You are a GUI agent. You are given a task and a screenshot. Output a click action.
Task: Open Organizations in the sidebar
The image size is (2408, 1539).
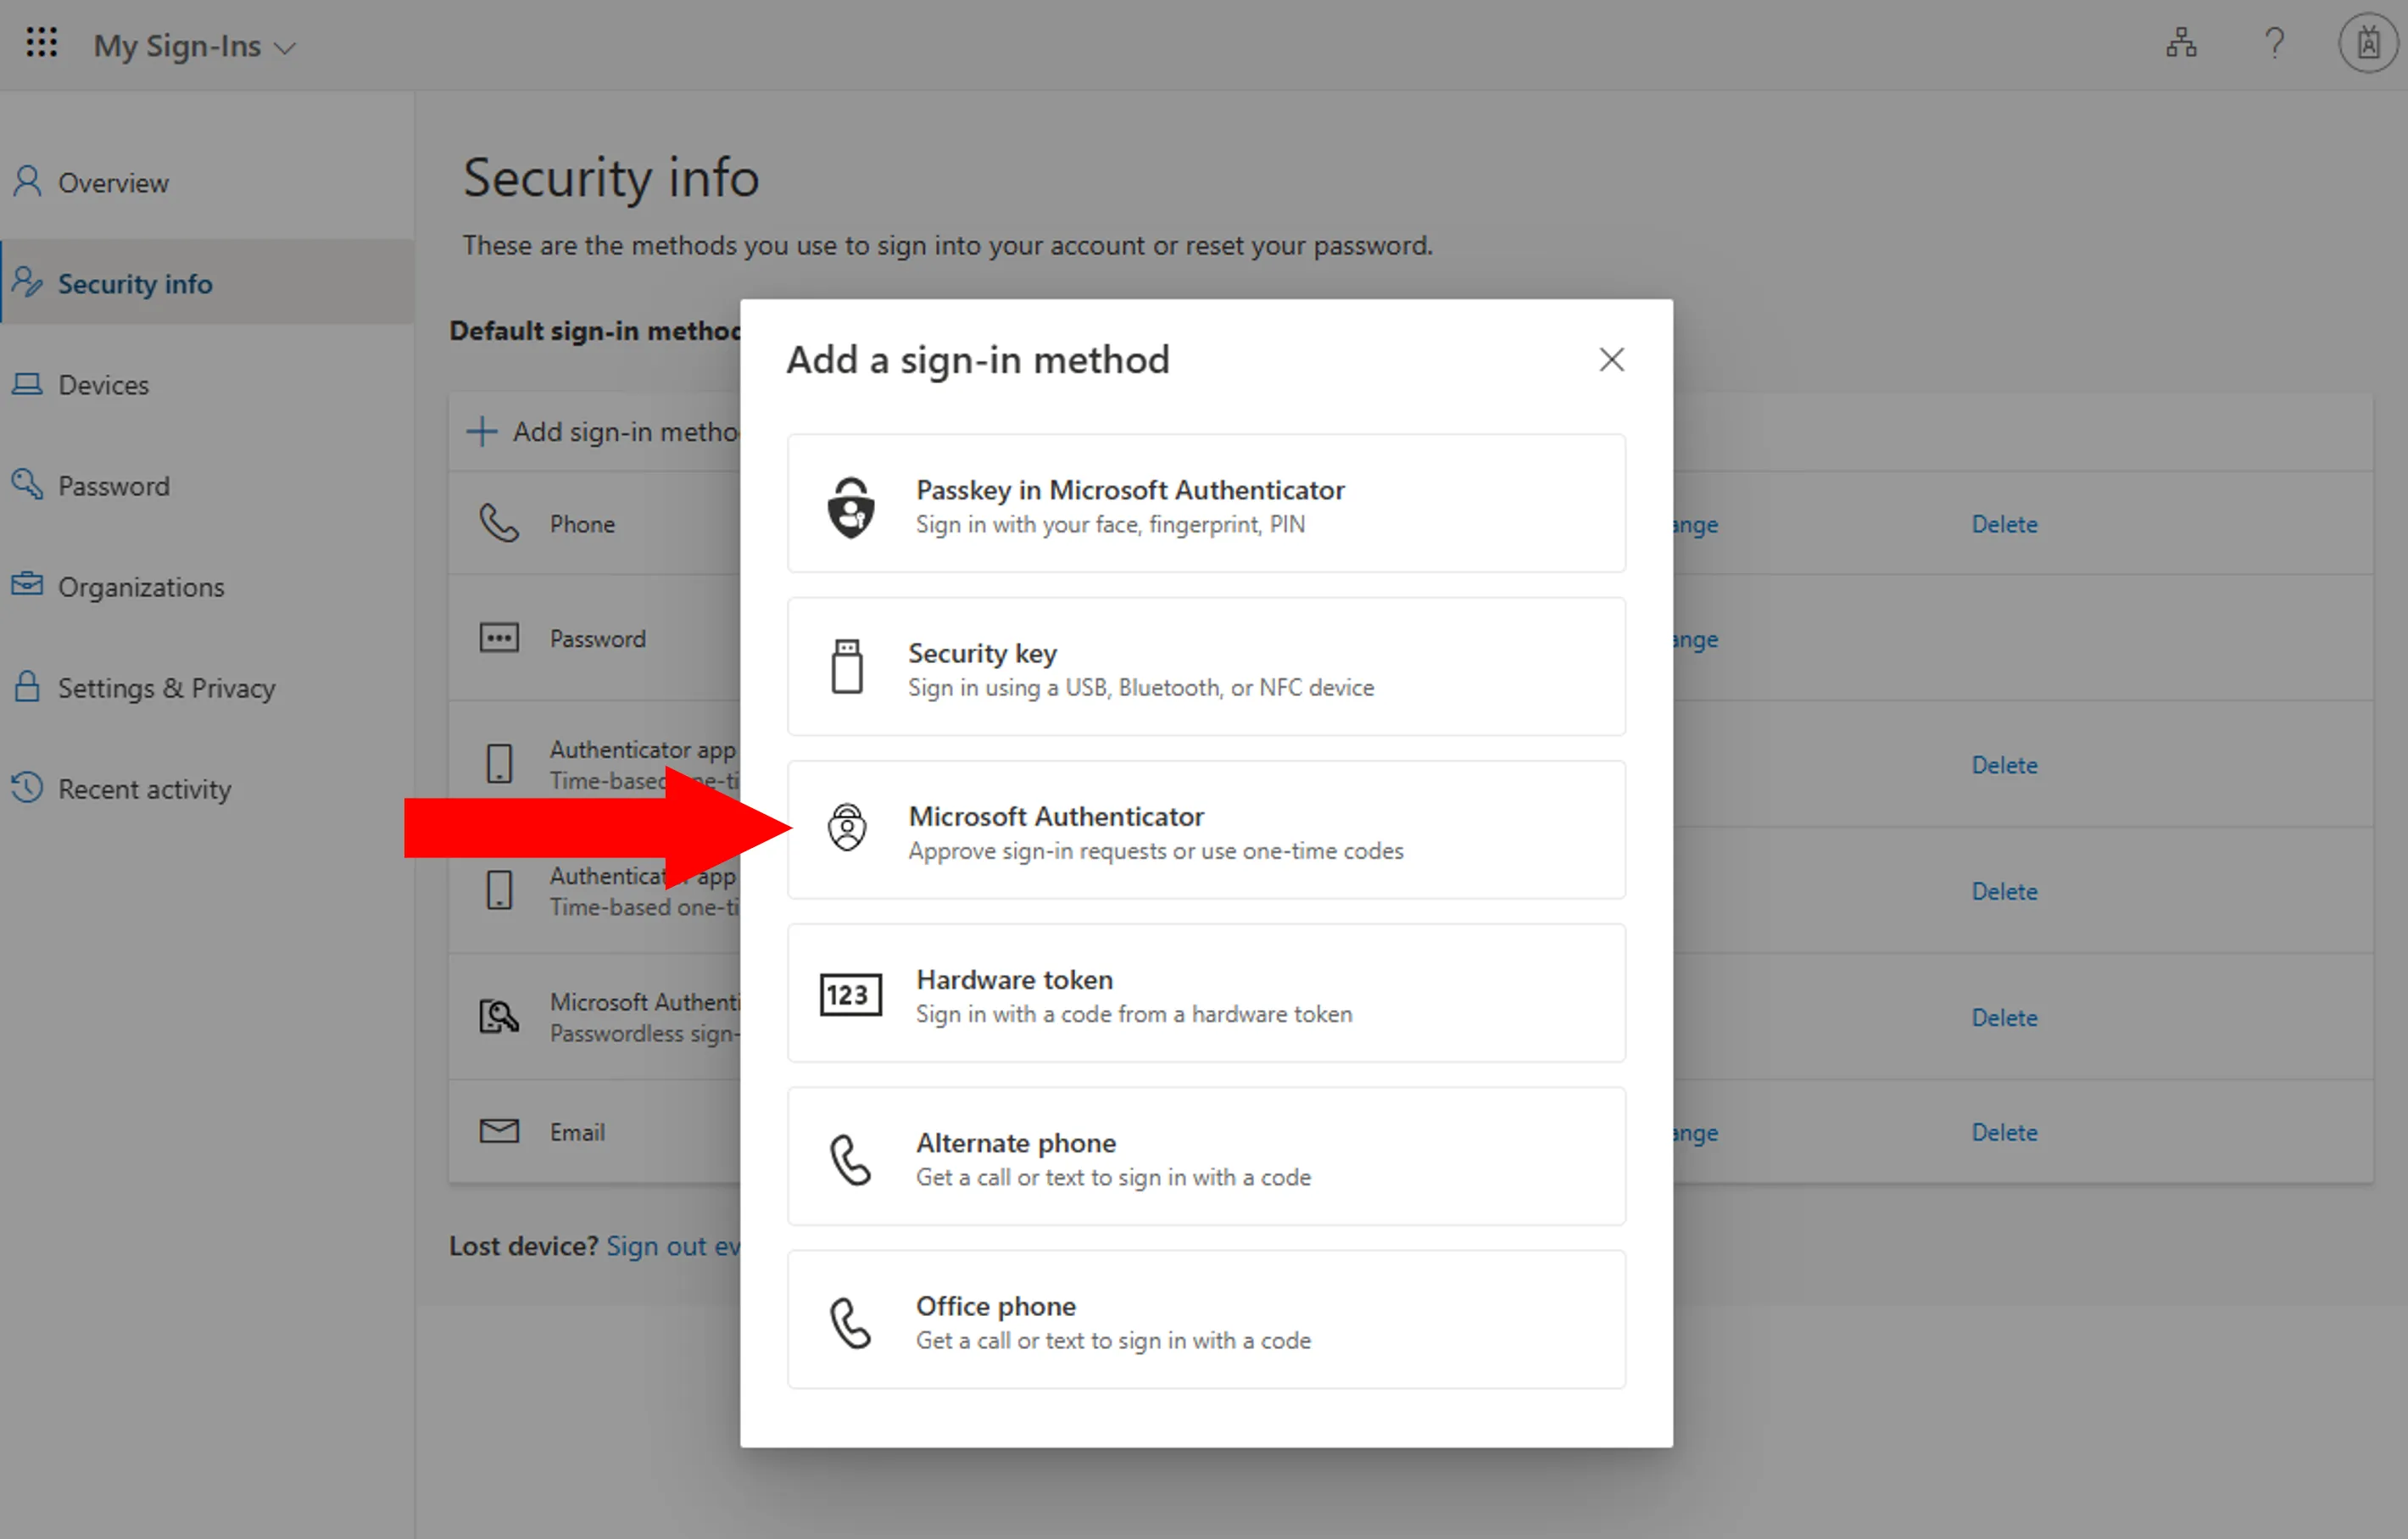coord(140,587)
